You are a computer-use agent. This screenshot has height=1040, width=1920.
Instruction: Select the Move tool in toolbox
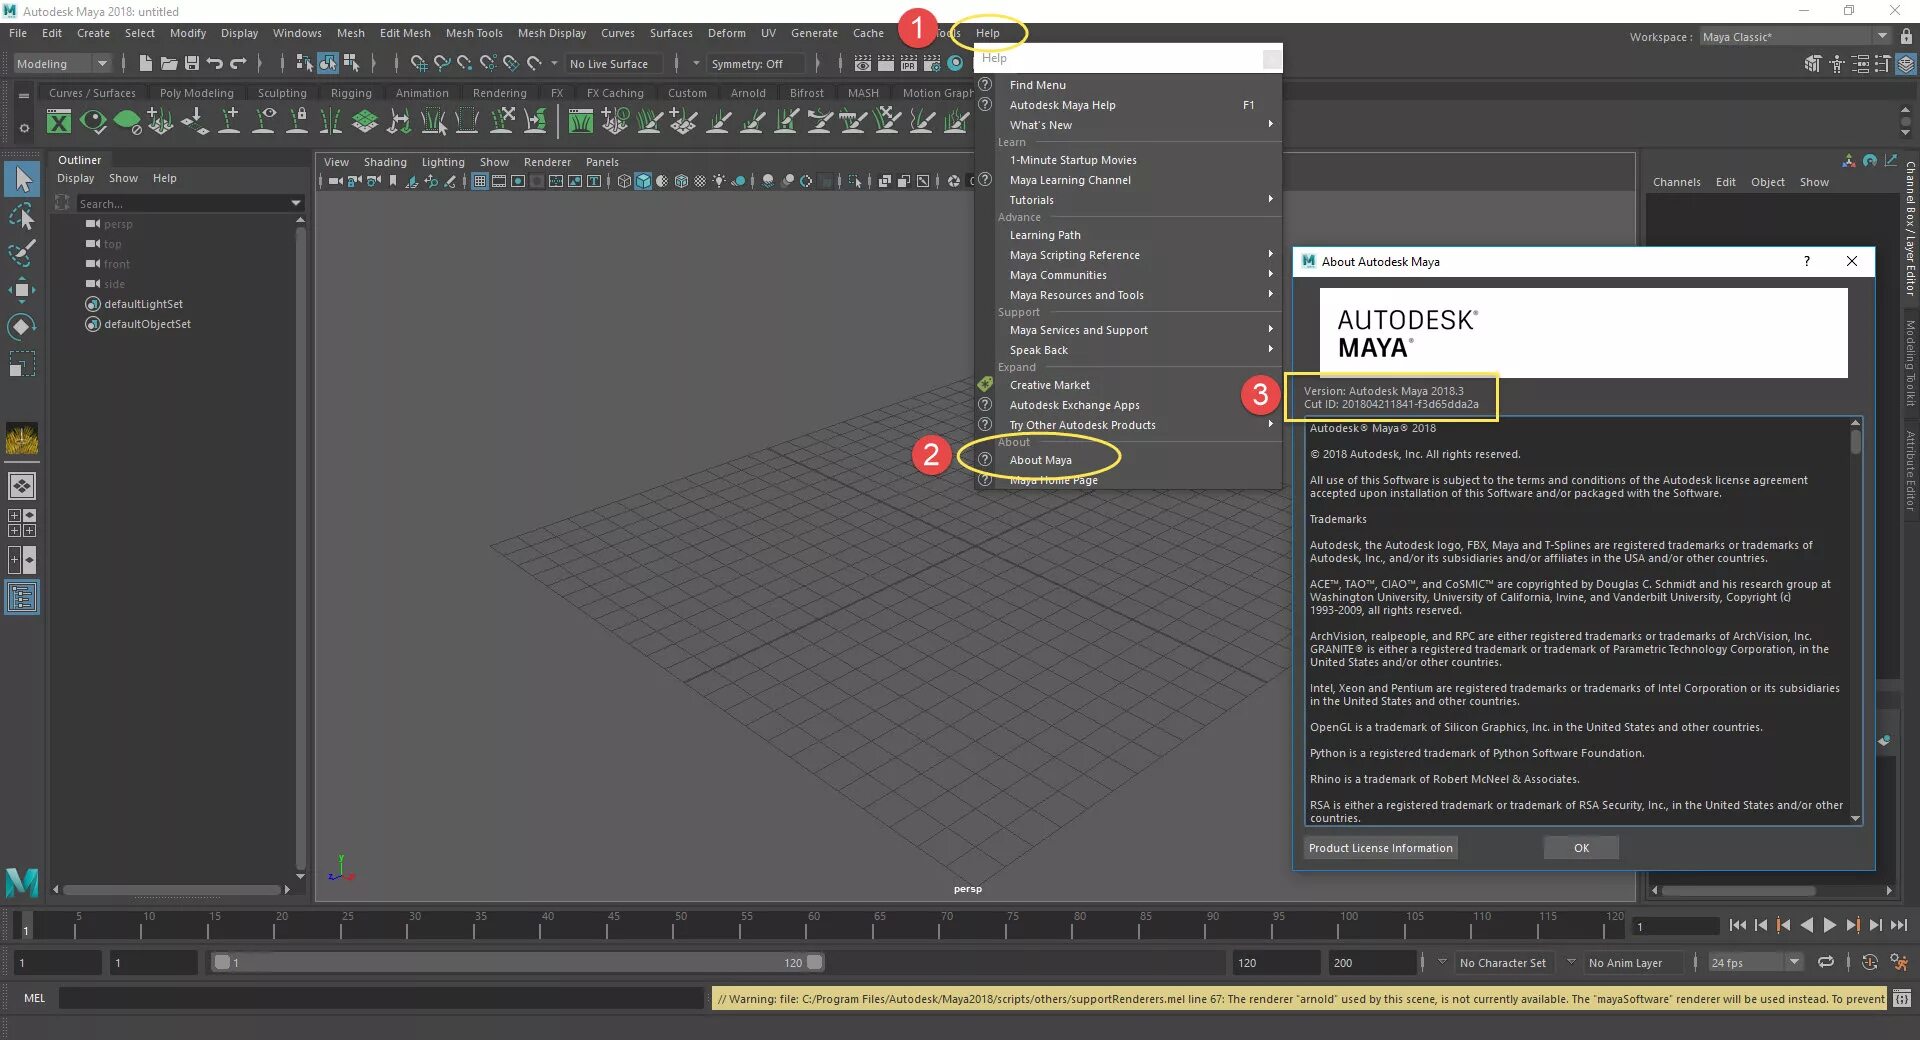[22, 290]
